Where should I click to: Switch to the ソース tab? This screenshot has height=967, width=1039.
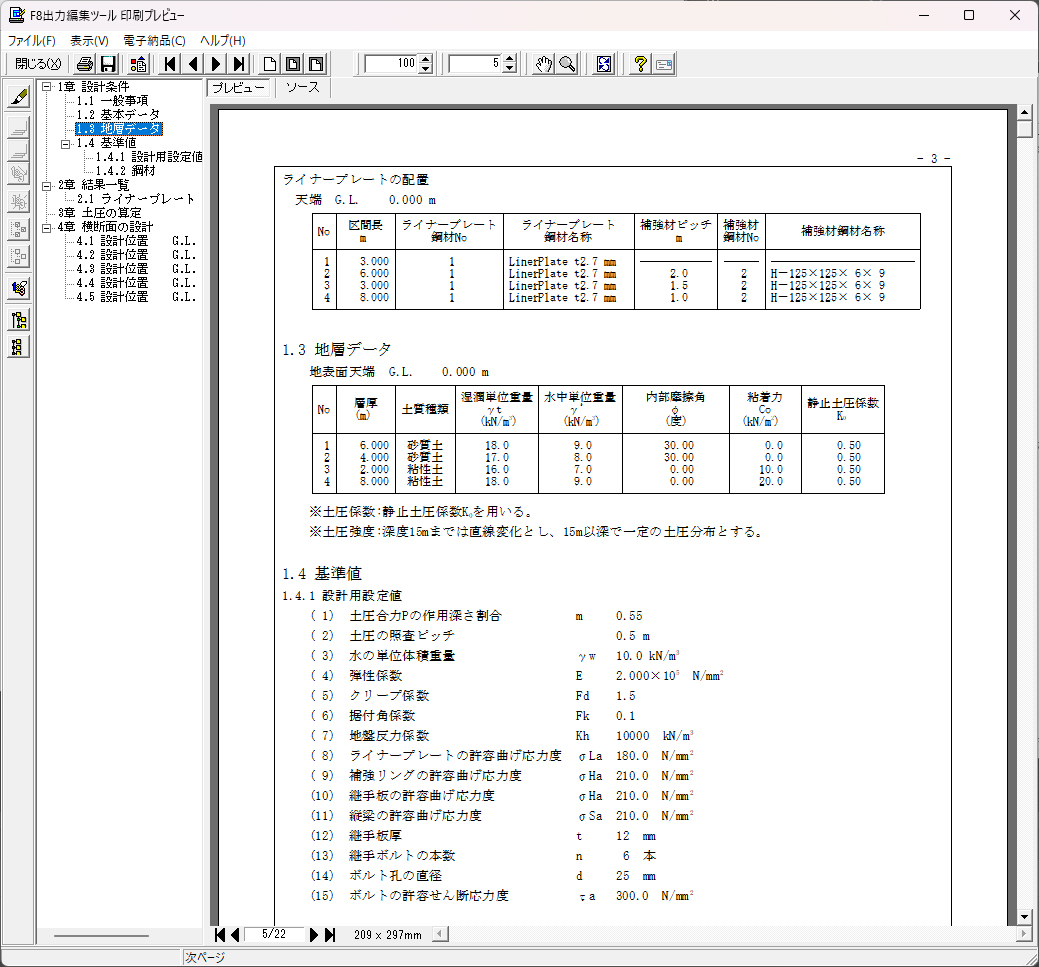coord(303,87)
